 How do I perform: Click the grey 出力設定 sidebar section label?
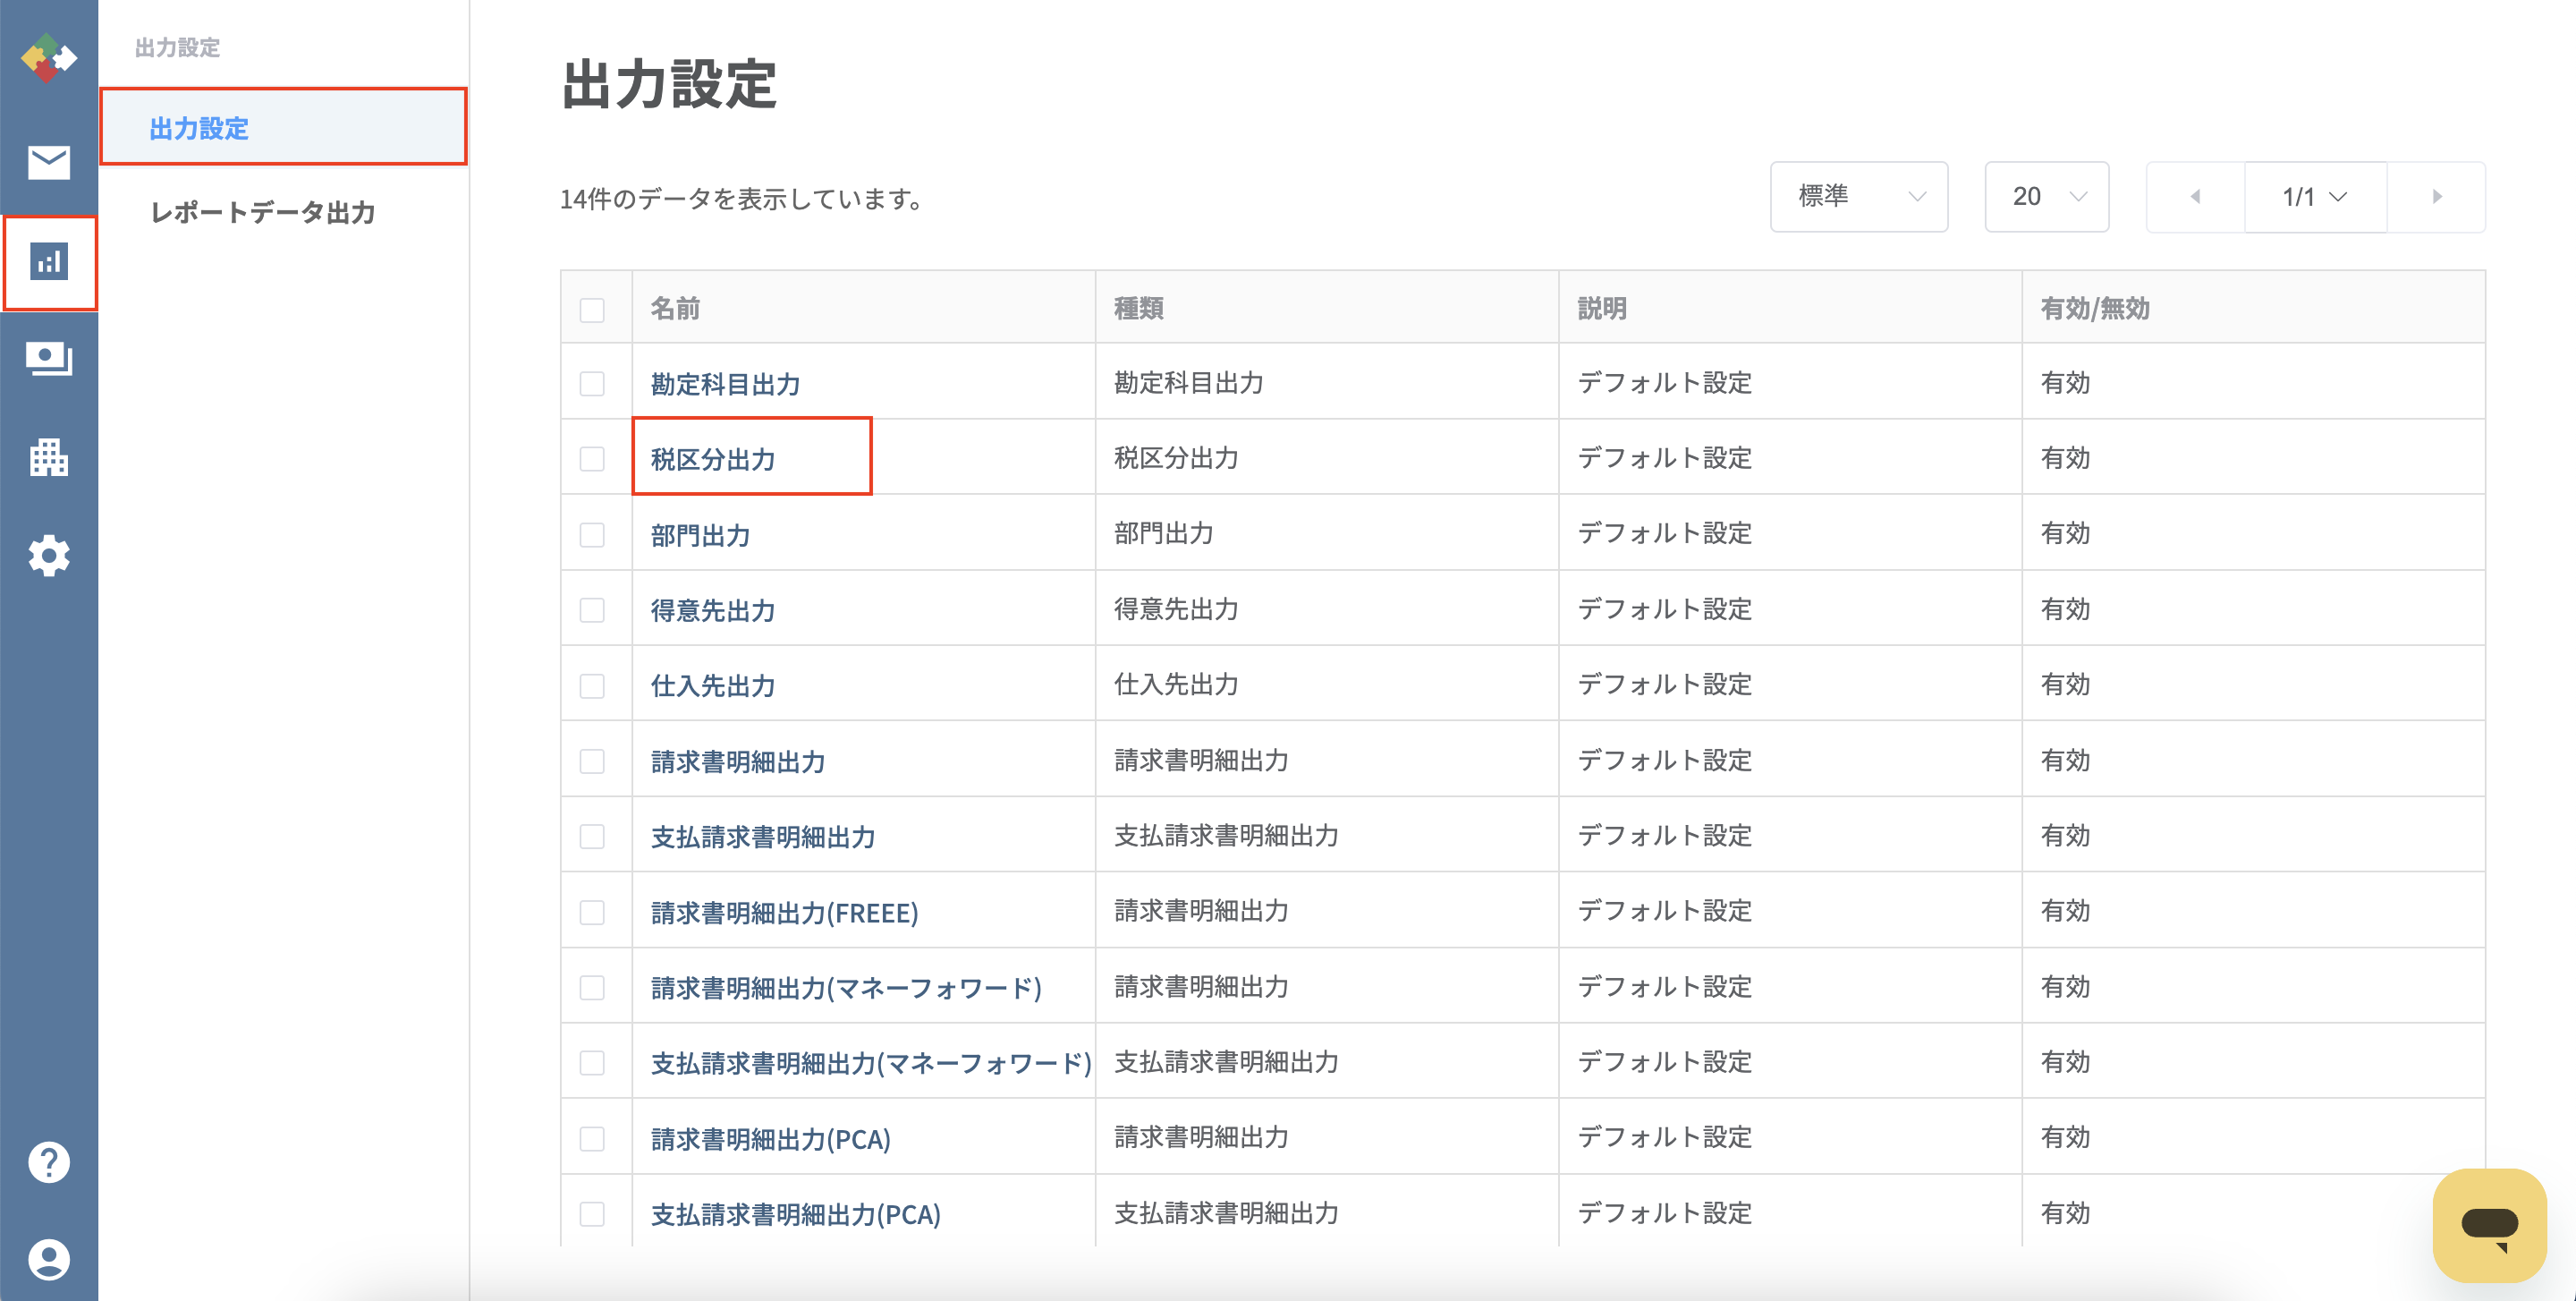177,47
